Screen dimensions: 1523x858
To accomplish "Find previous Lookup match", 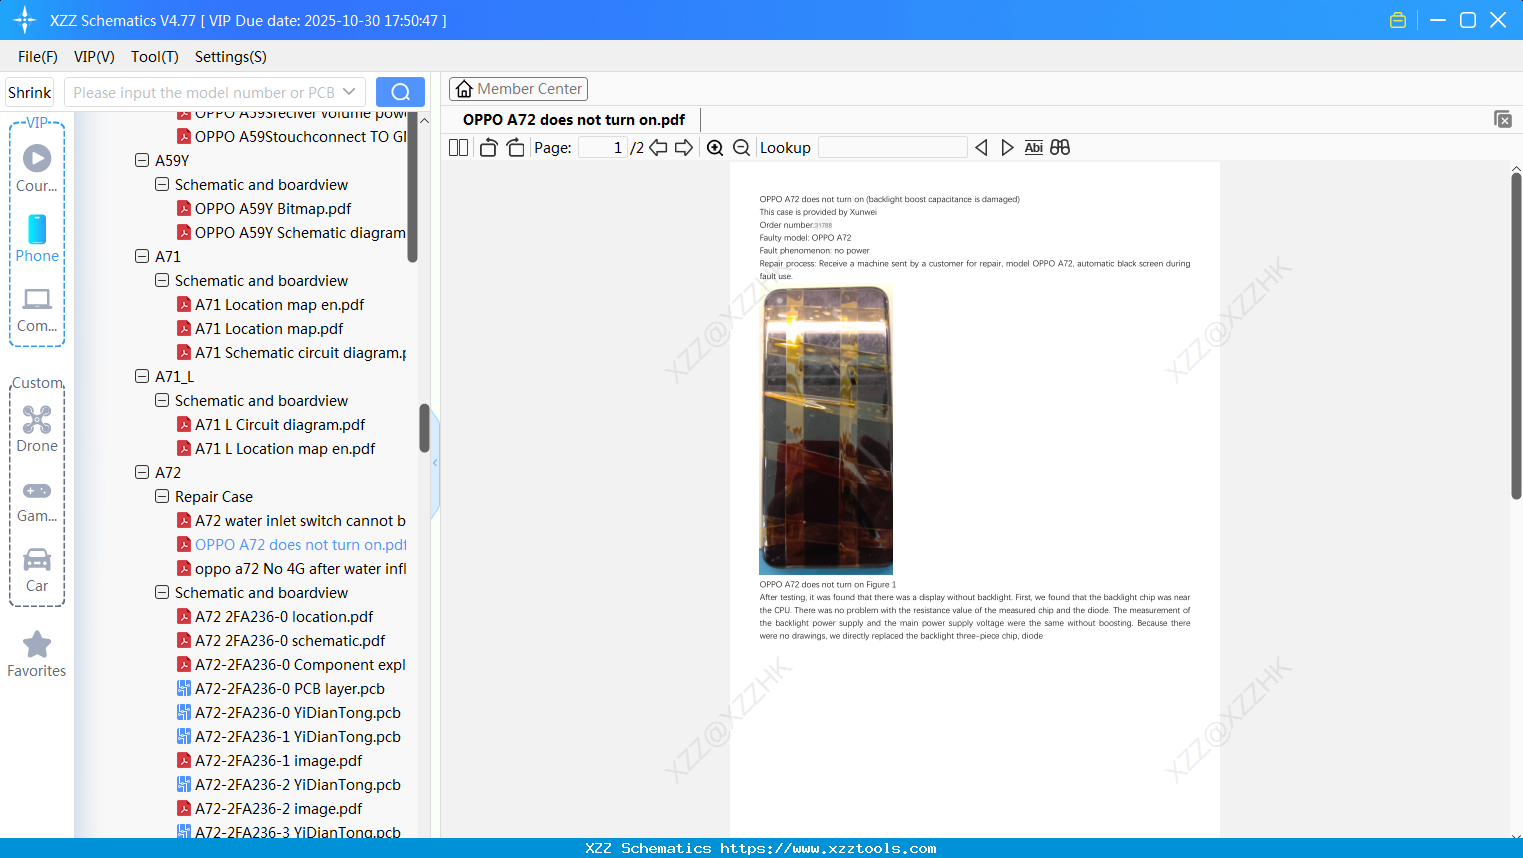I will coord(981,148).
